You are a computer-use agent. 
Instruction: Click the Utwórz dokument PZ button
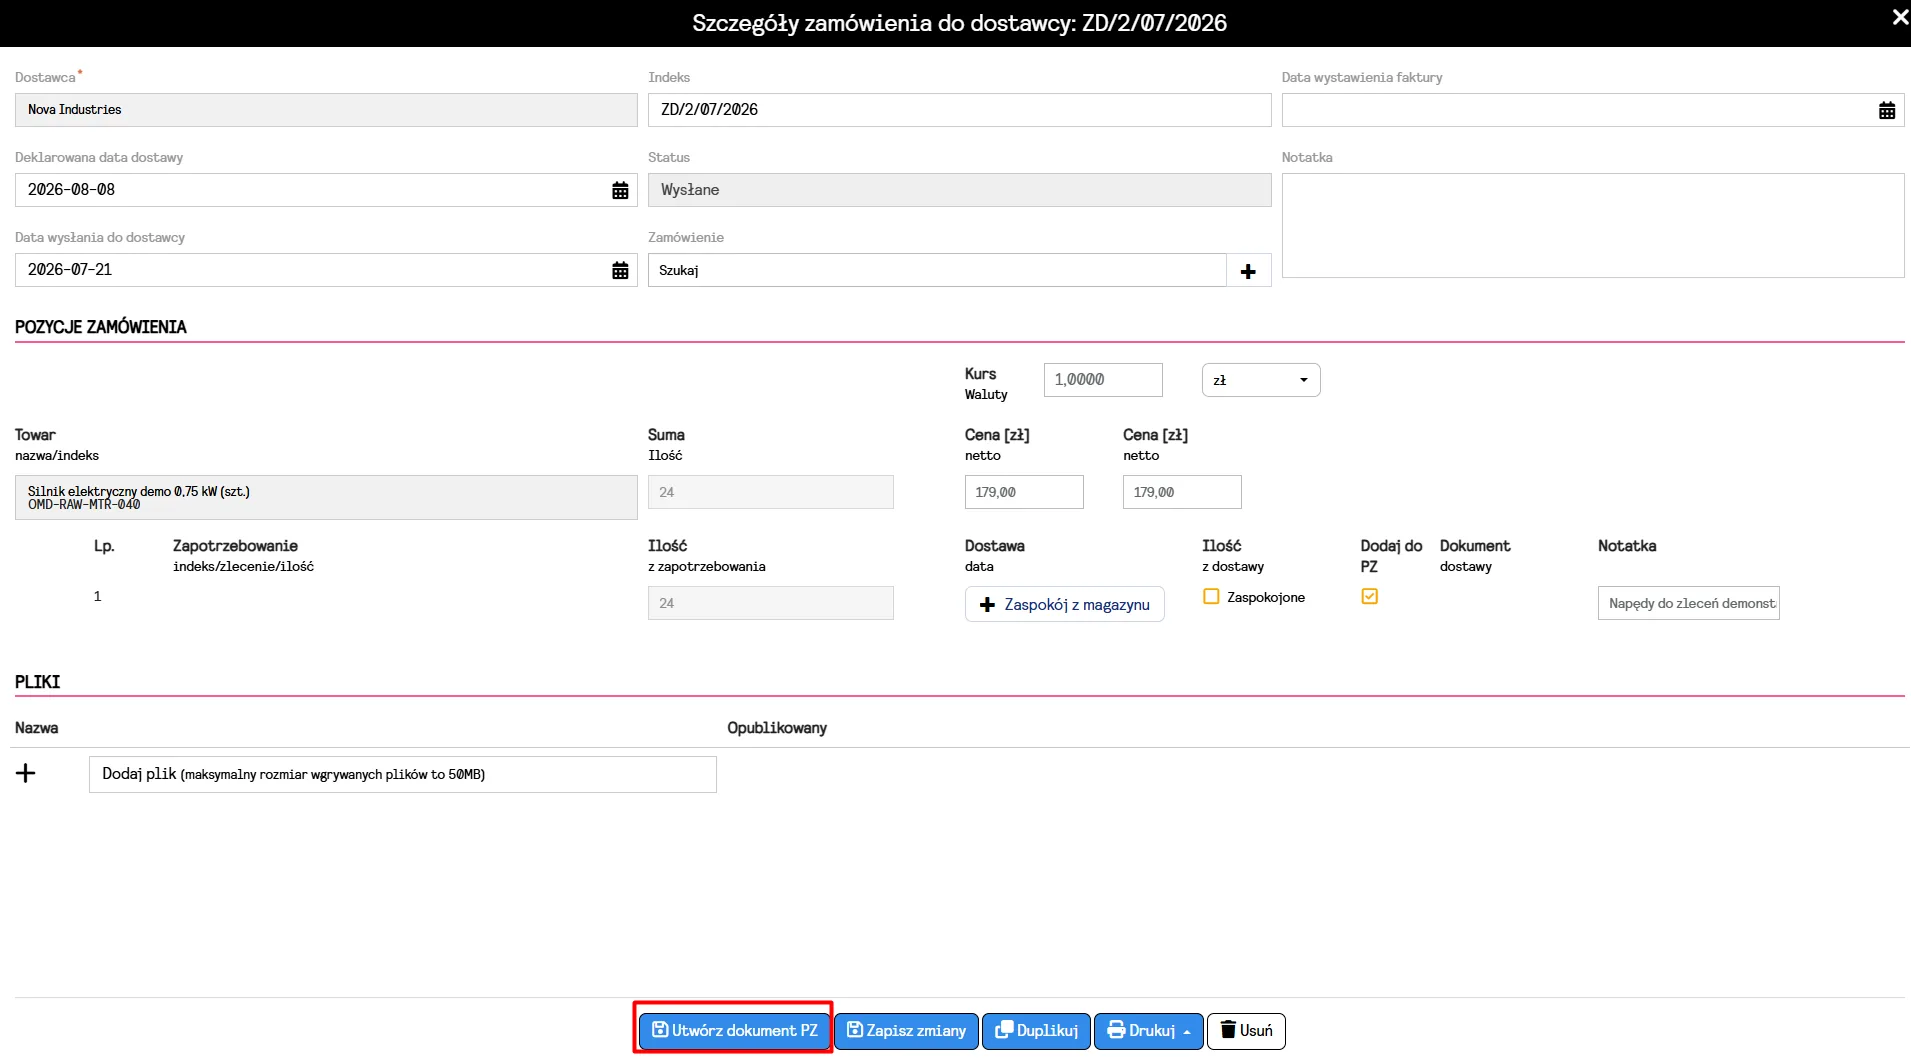pyautogui.click(x=734, y=1031)
